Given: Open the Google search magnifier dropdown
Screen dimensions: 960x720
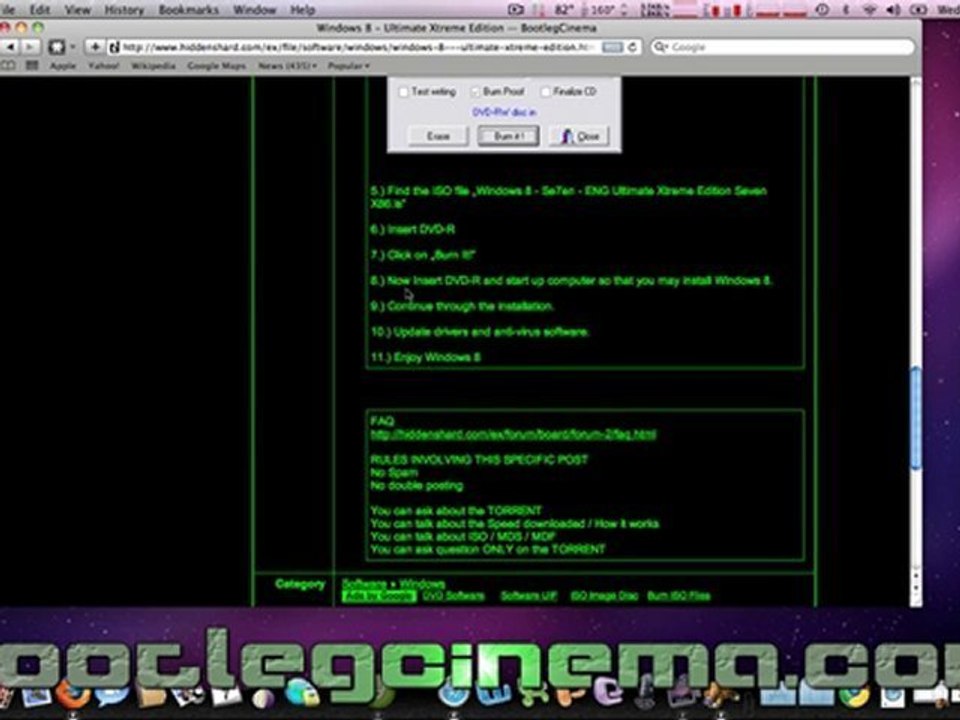Looking at the screenshot, I should (661, 47).
